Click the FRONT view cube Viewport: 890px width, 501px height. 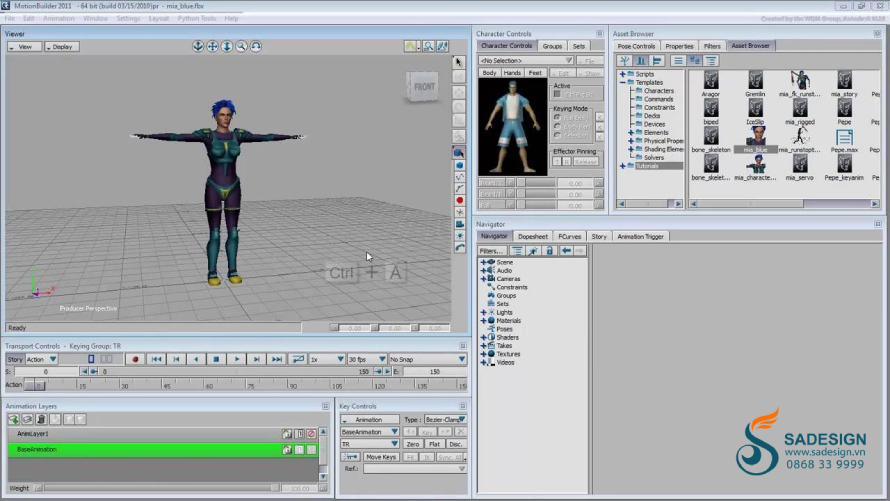coord(423,87)
